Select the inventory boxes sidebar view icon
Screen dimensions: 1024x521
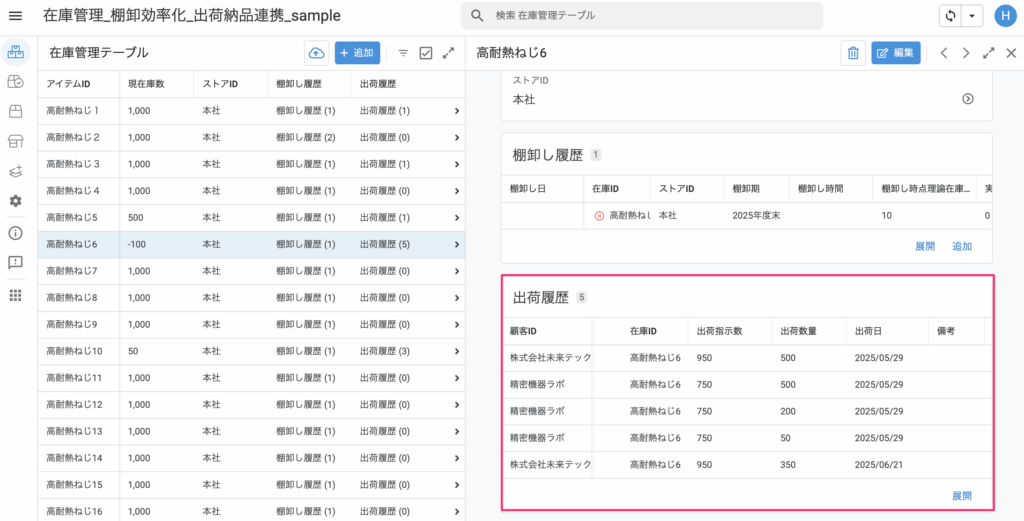(x=16, y=53)
